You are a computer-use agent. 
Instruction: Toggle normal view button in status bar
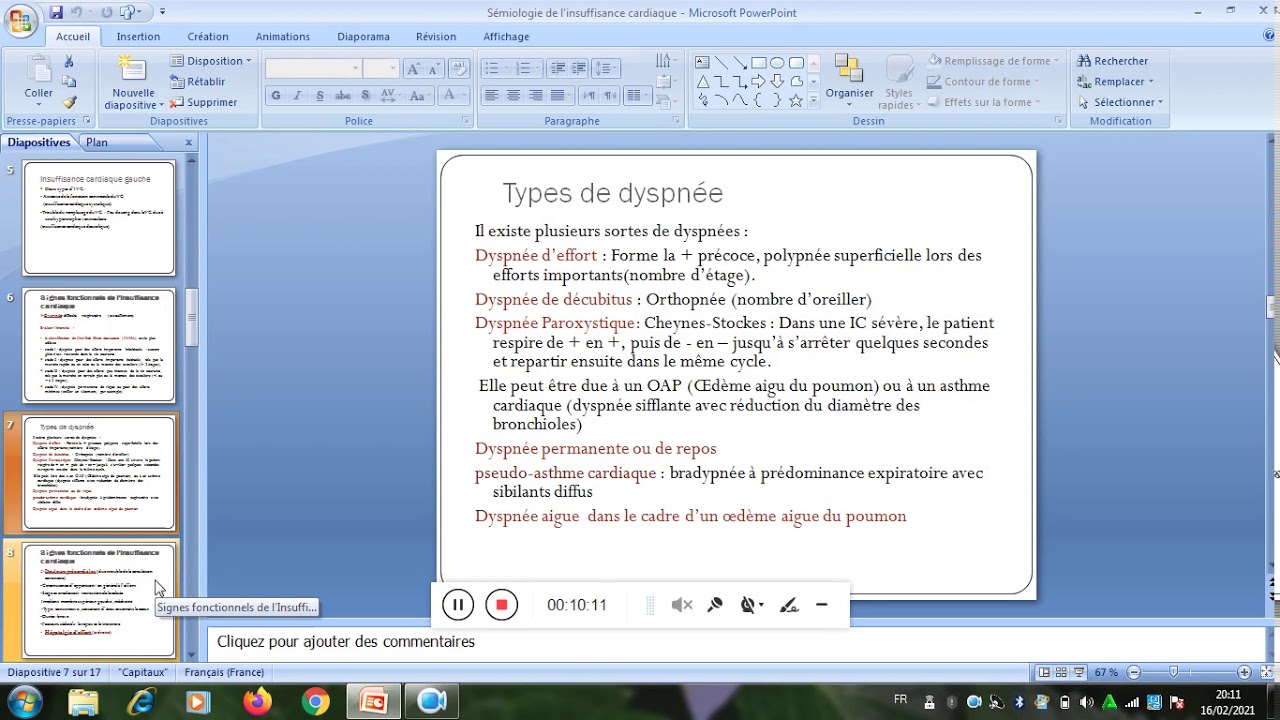[1045, 673]
